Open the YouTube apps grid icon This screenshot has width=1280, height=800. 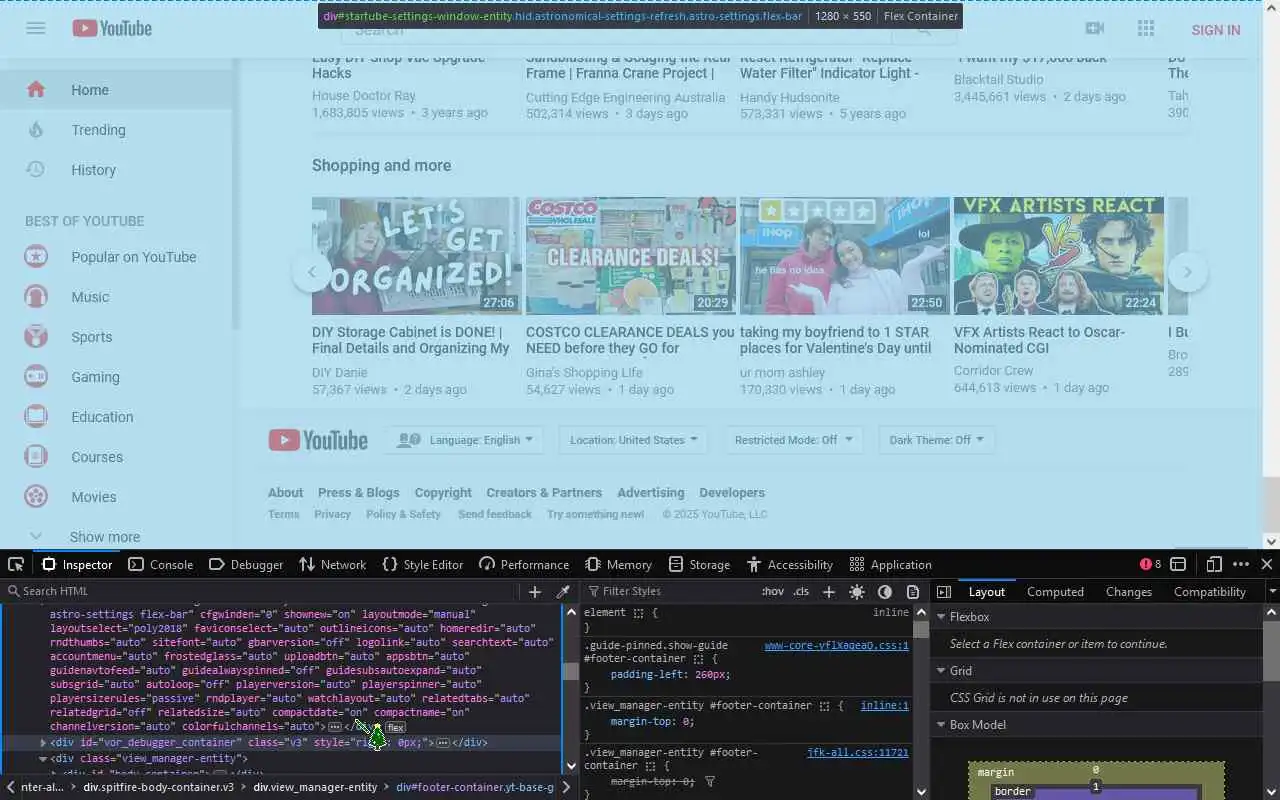pyautogui.click(x=1146, y=29)
